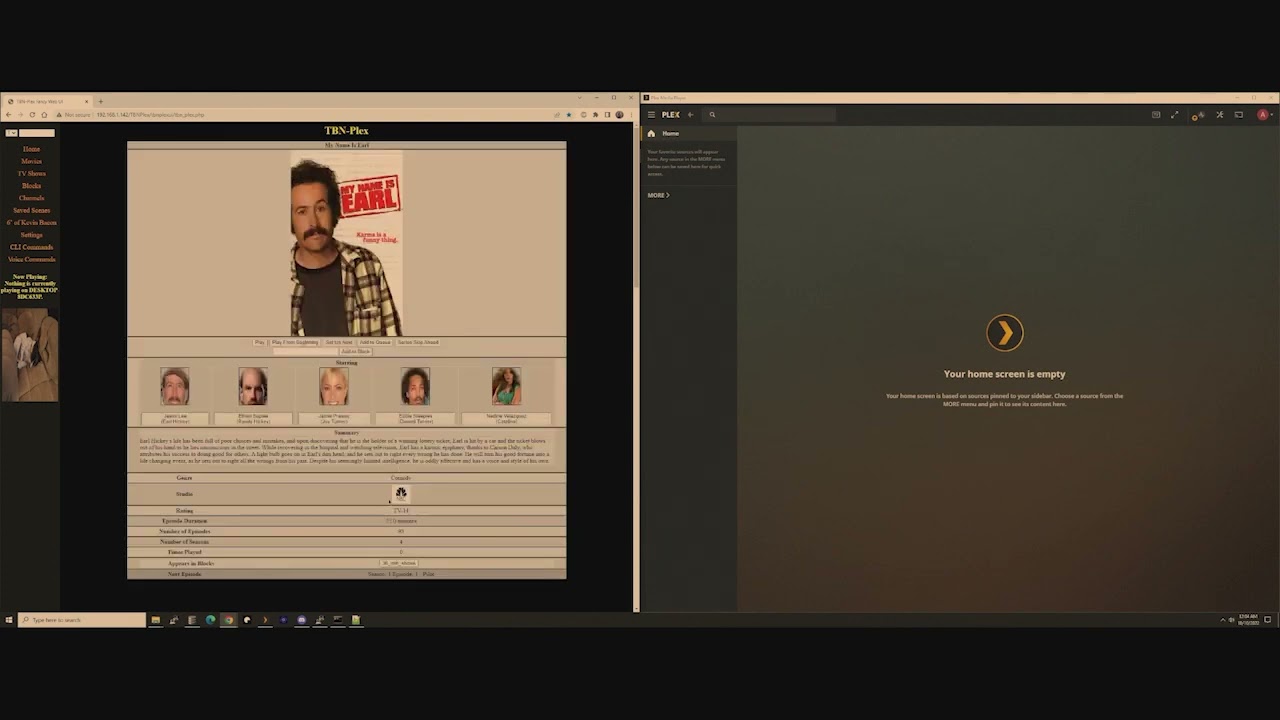Open the Windows Start menu

(8, 620)
